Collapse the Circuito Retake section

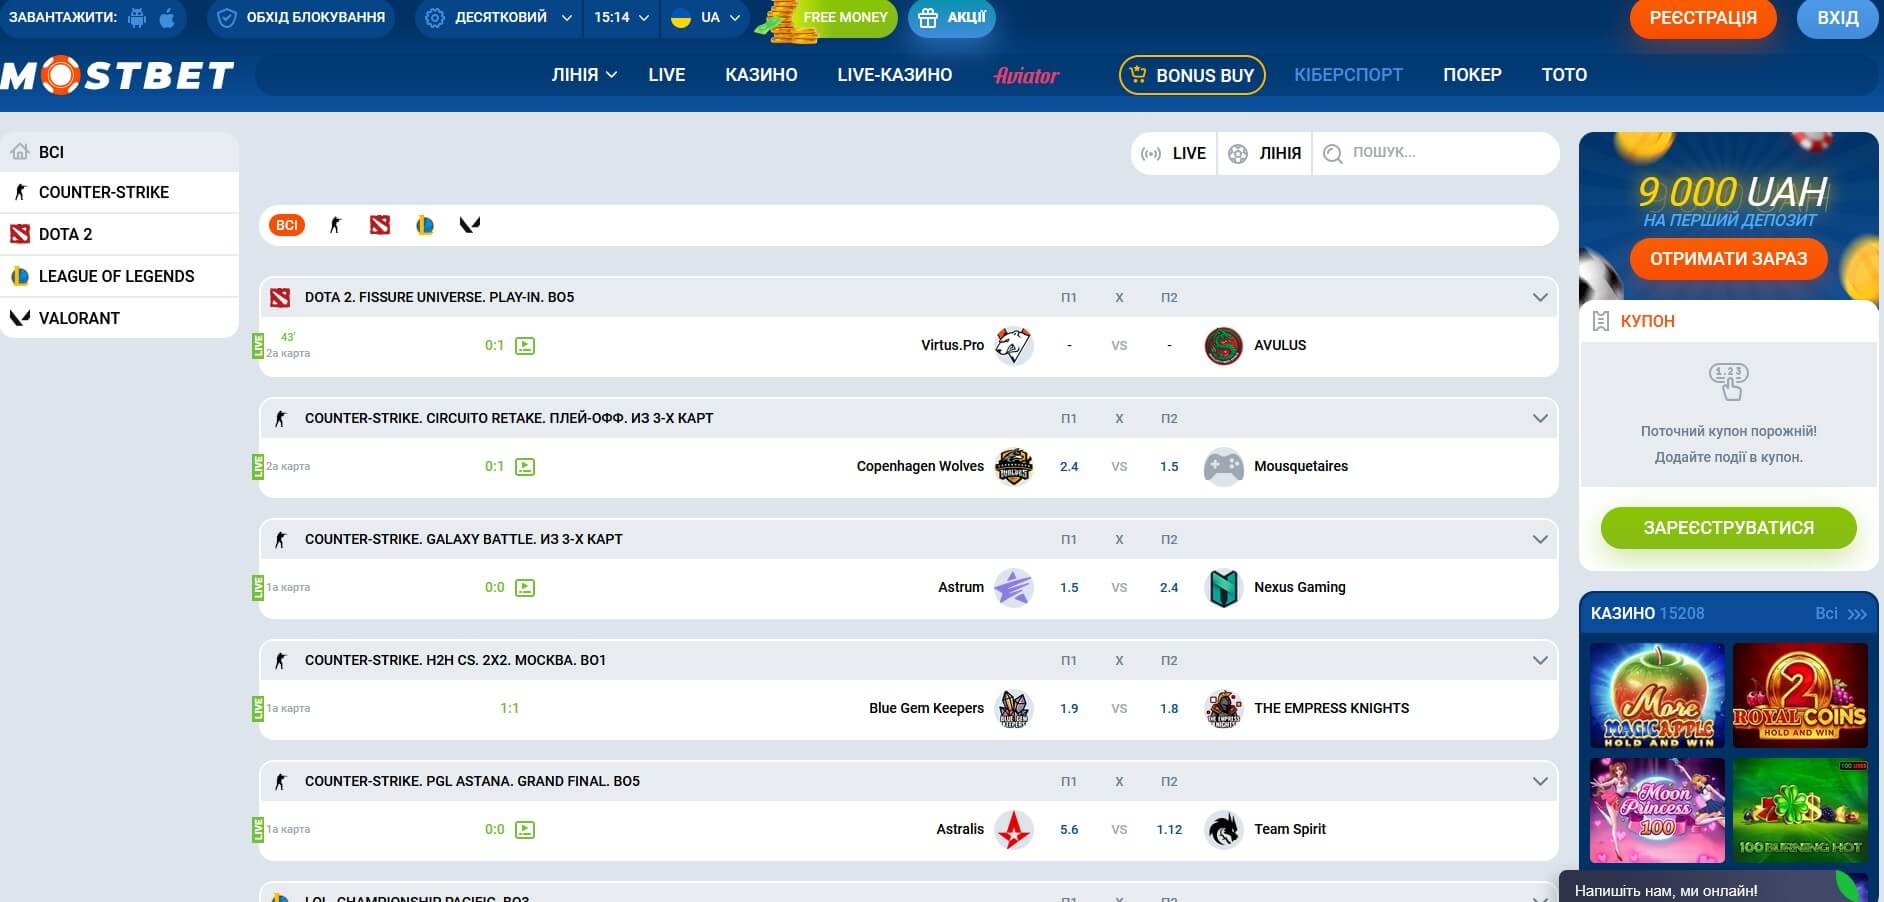point(1540,418)
